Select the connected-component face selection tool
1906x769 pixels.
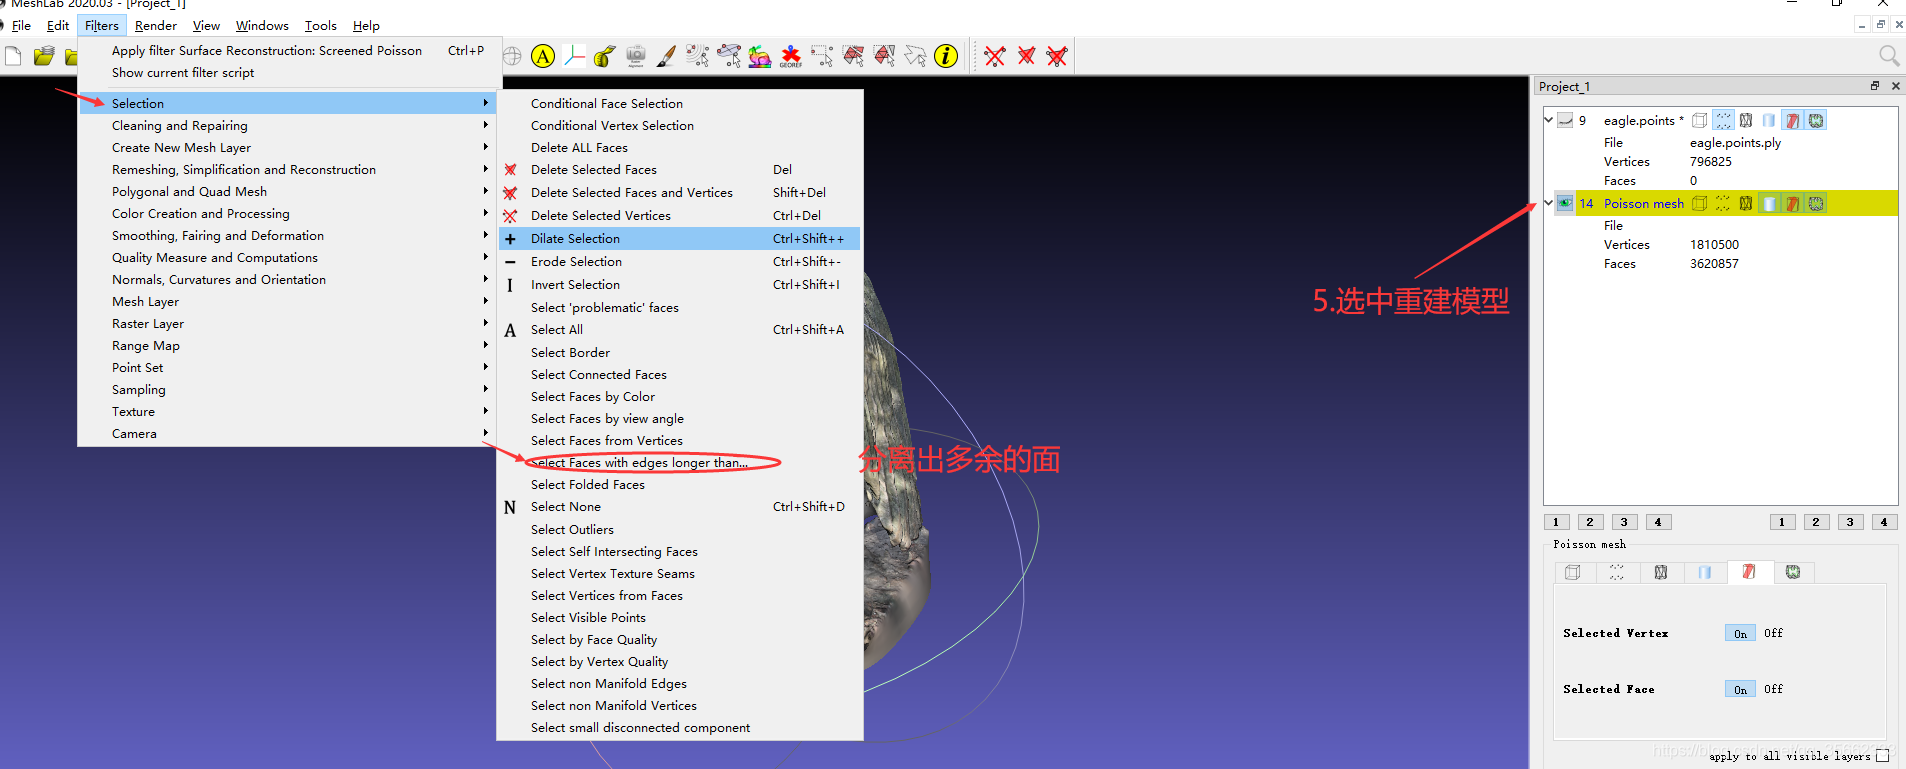[853, 56]
